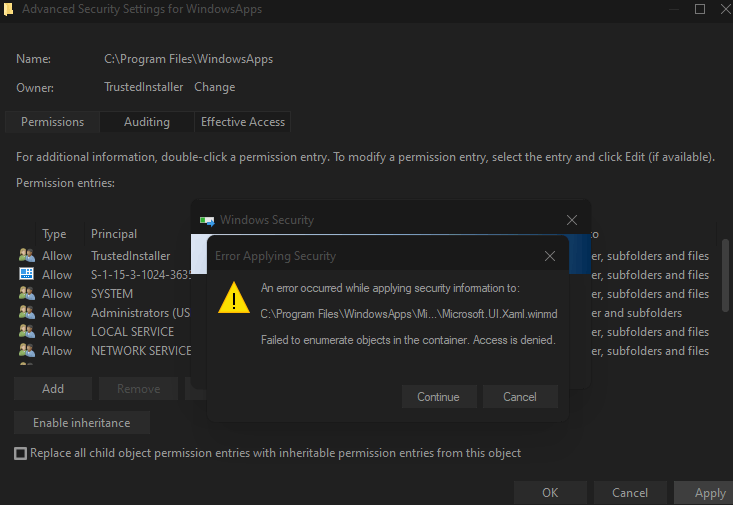The width and height of the screenshot is (733, 505).
Task: Close the Windows Security progress window
Action: [572, 220]
